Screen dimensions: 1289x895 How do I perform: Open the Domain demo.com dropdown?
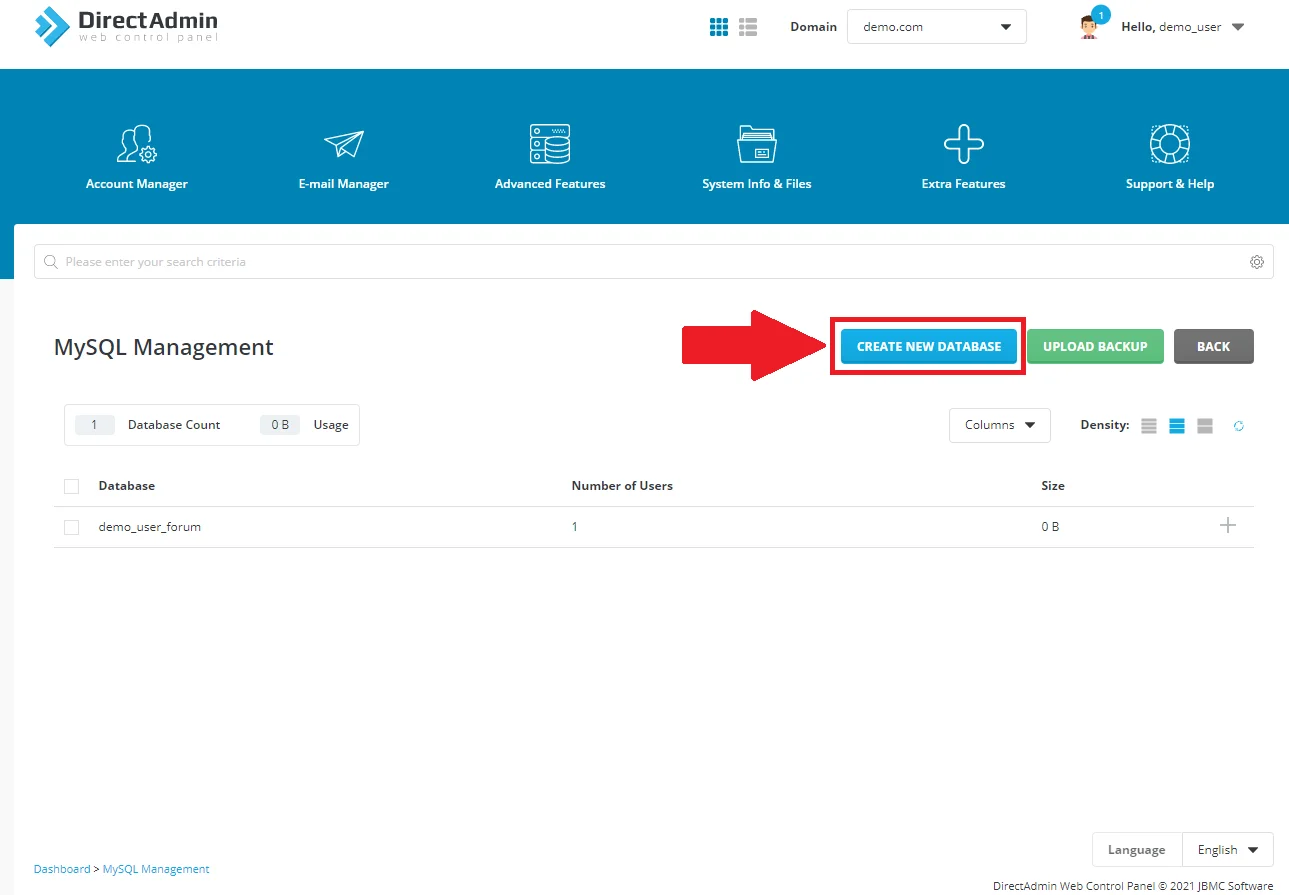(x=936, y=27)
